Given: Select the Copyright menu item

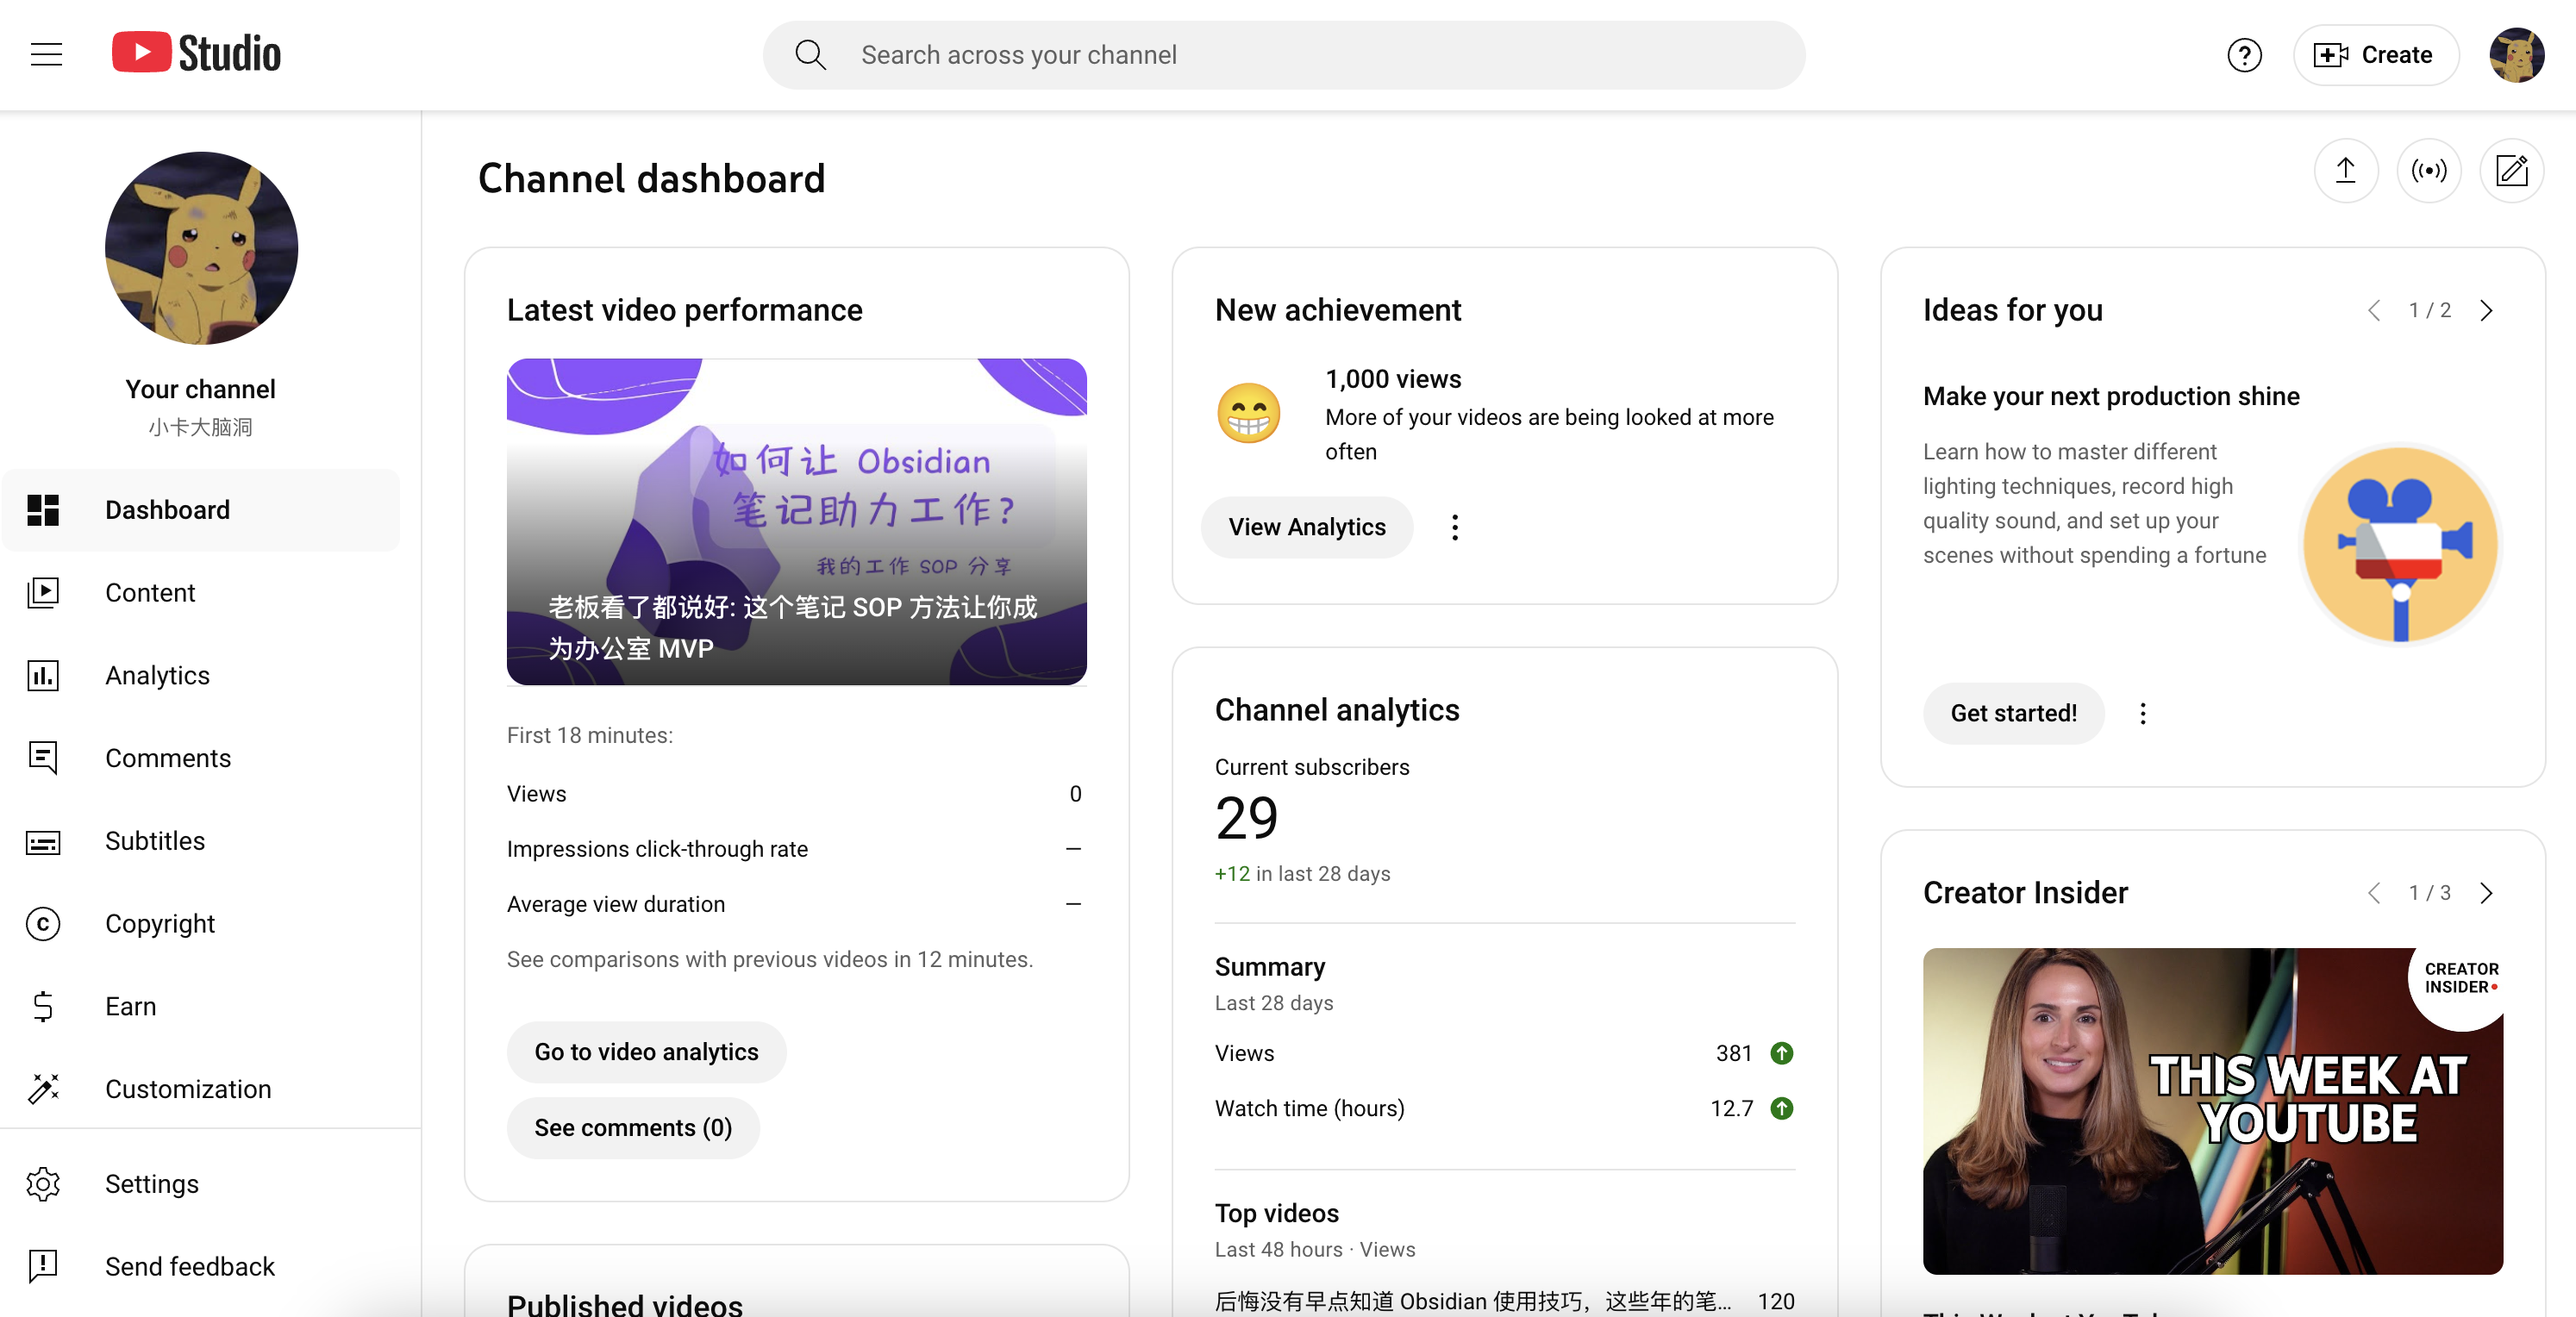Looking at the screenshot, I should (x=201, y=924).
